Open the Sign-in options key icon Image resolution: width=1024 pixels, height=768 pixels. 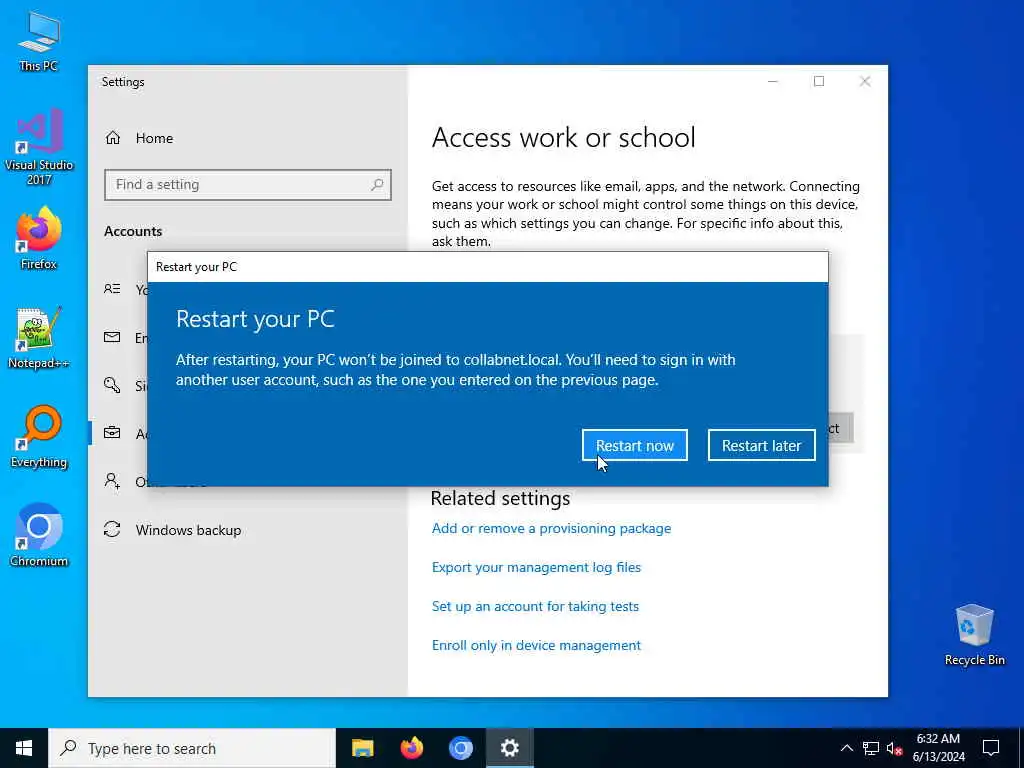point(112,385)
